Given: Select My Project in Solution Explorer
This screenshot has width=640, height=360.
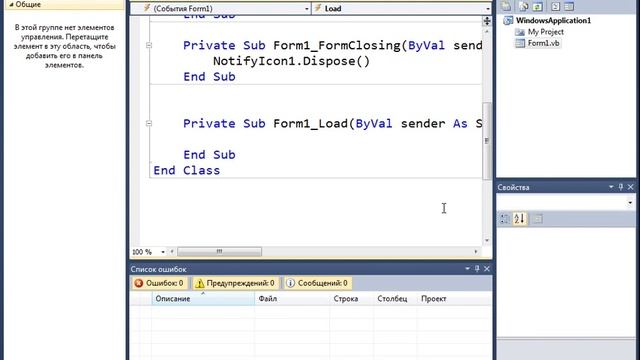Looking at the screenshot, I should coord(546,32).
